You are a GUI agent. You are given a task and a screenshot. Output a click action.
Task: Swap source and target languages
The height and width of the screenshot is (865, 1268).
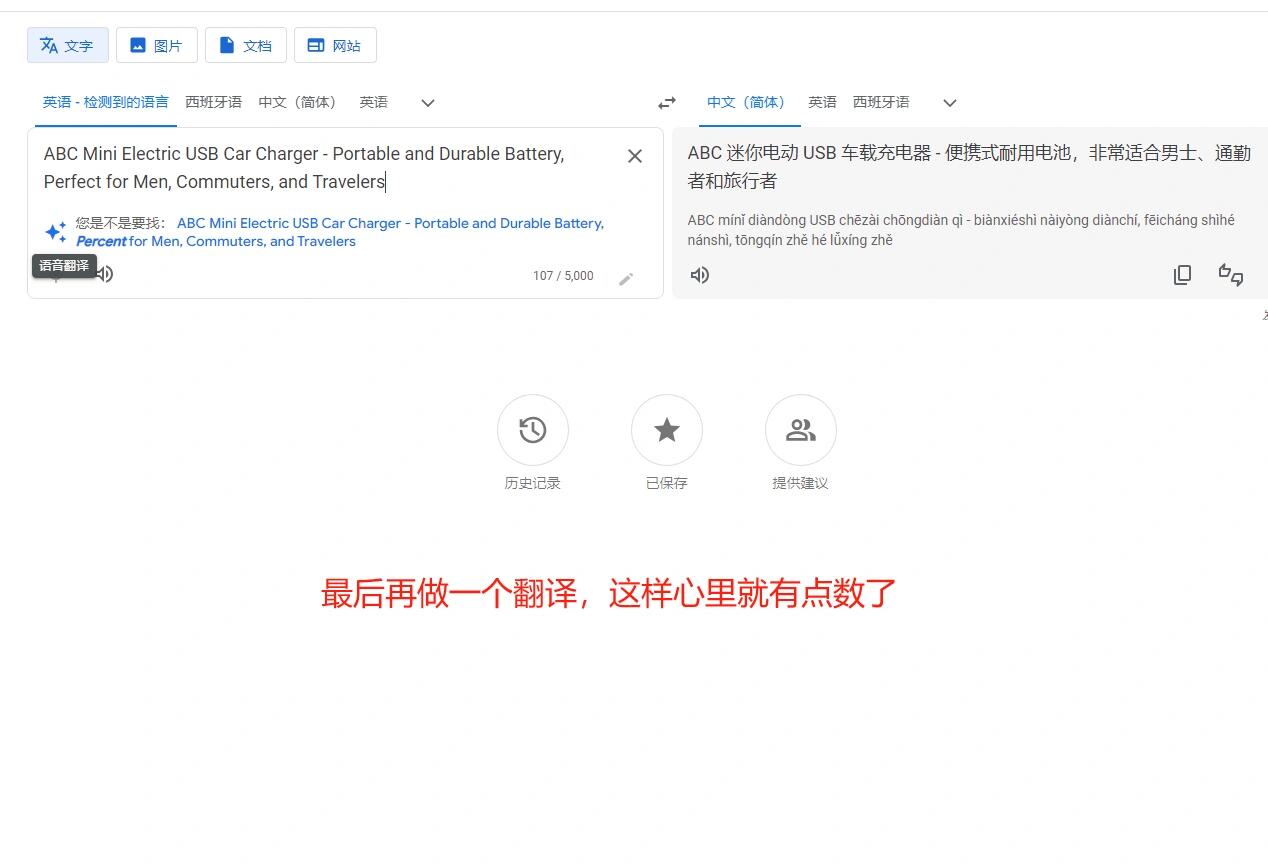pos(667,103)
